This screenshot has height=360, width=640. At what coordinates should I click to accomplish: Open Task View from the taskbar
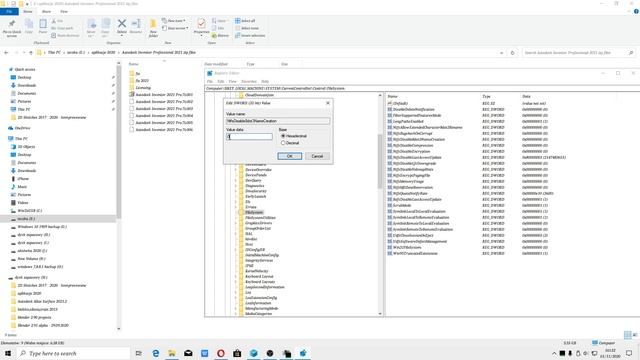click(x=139, y=353)
